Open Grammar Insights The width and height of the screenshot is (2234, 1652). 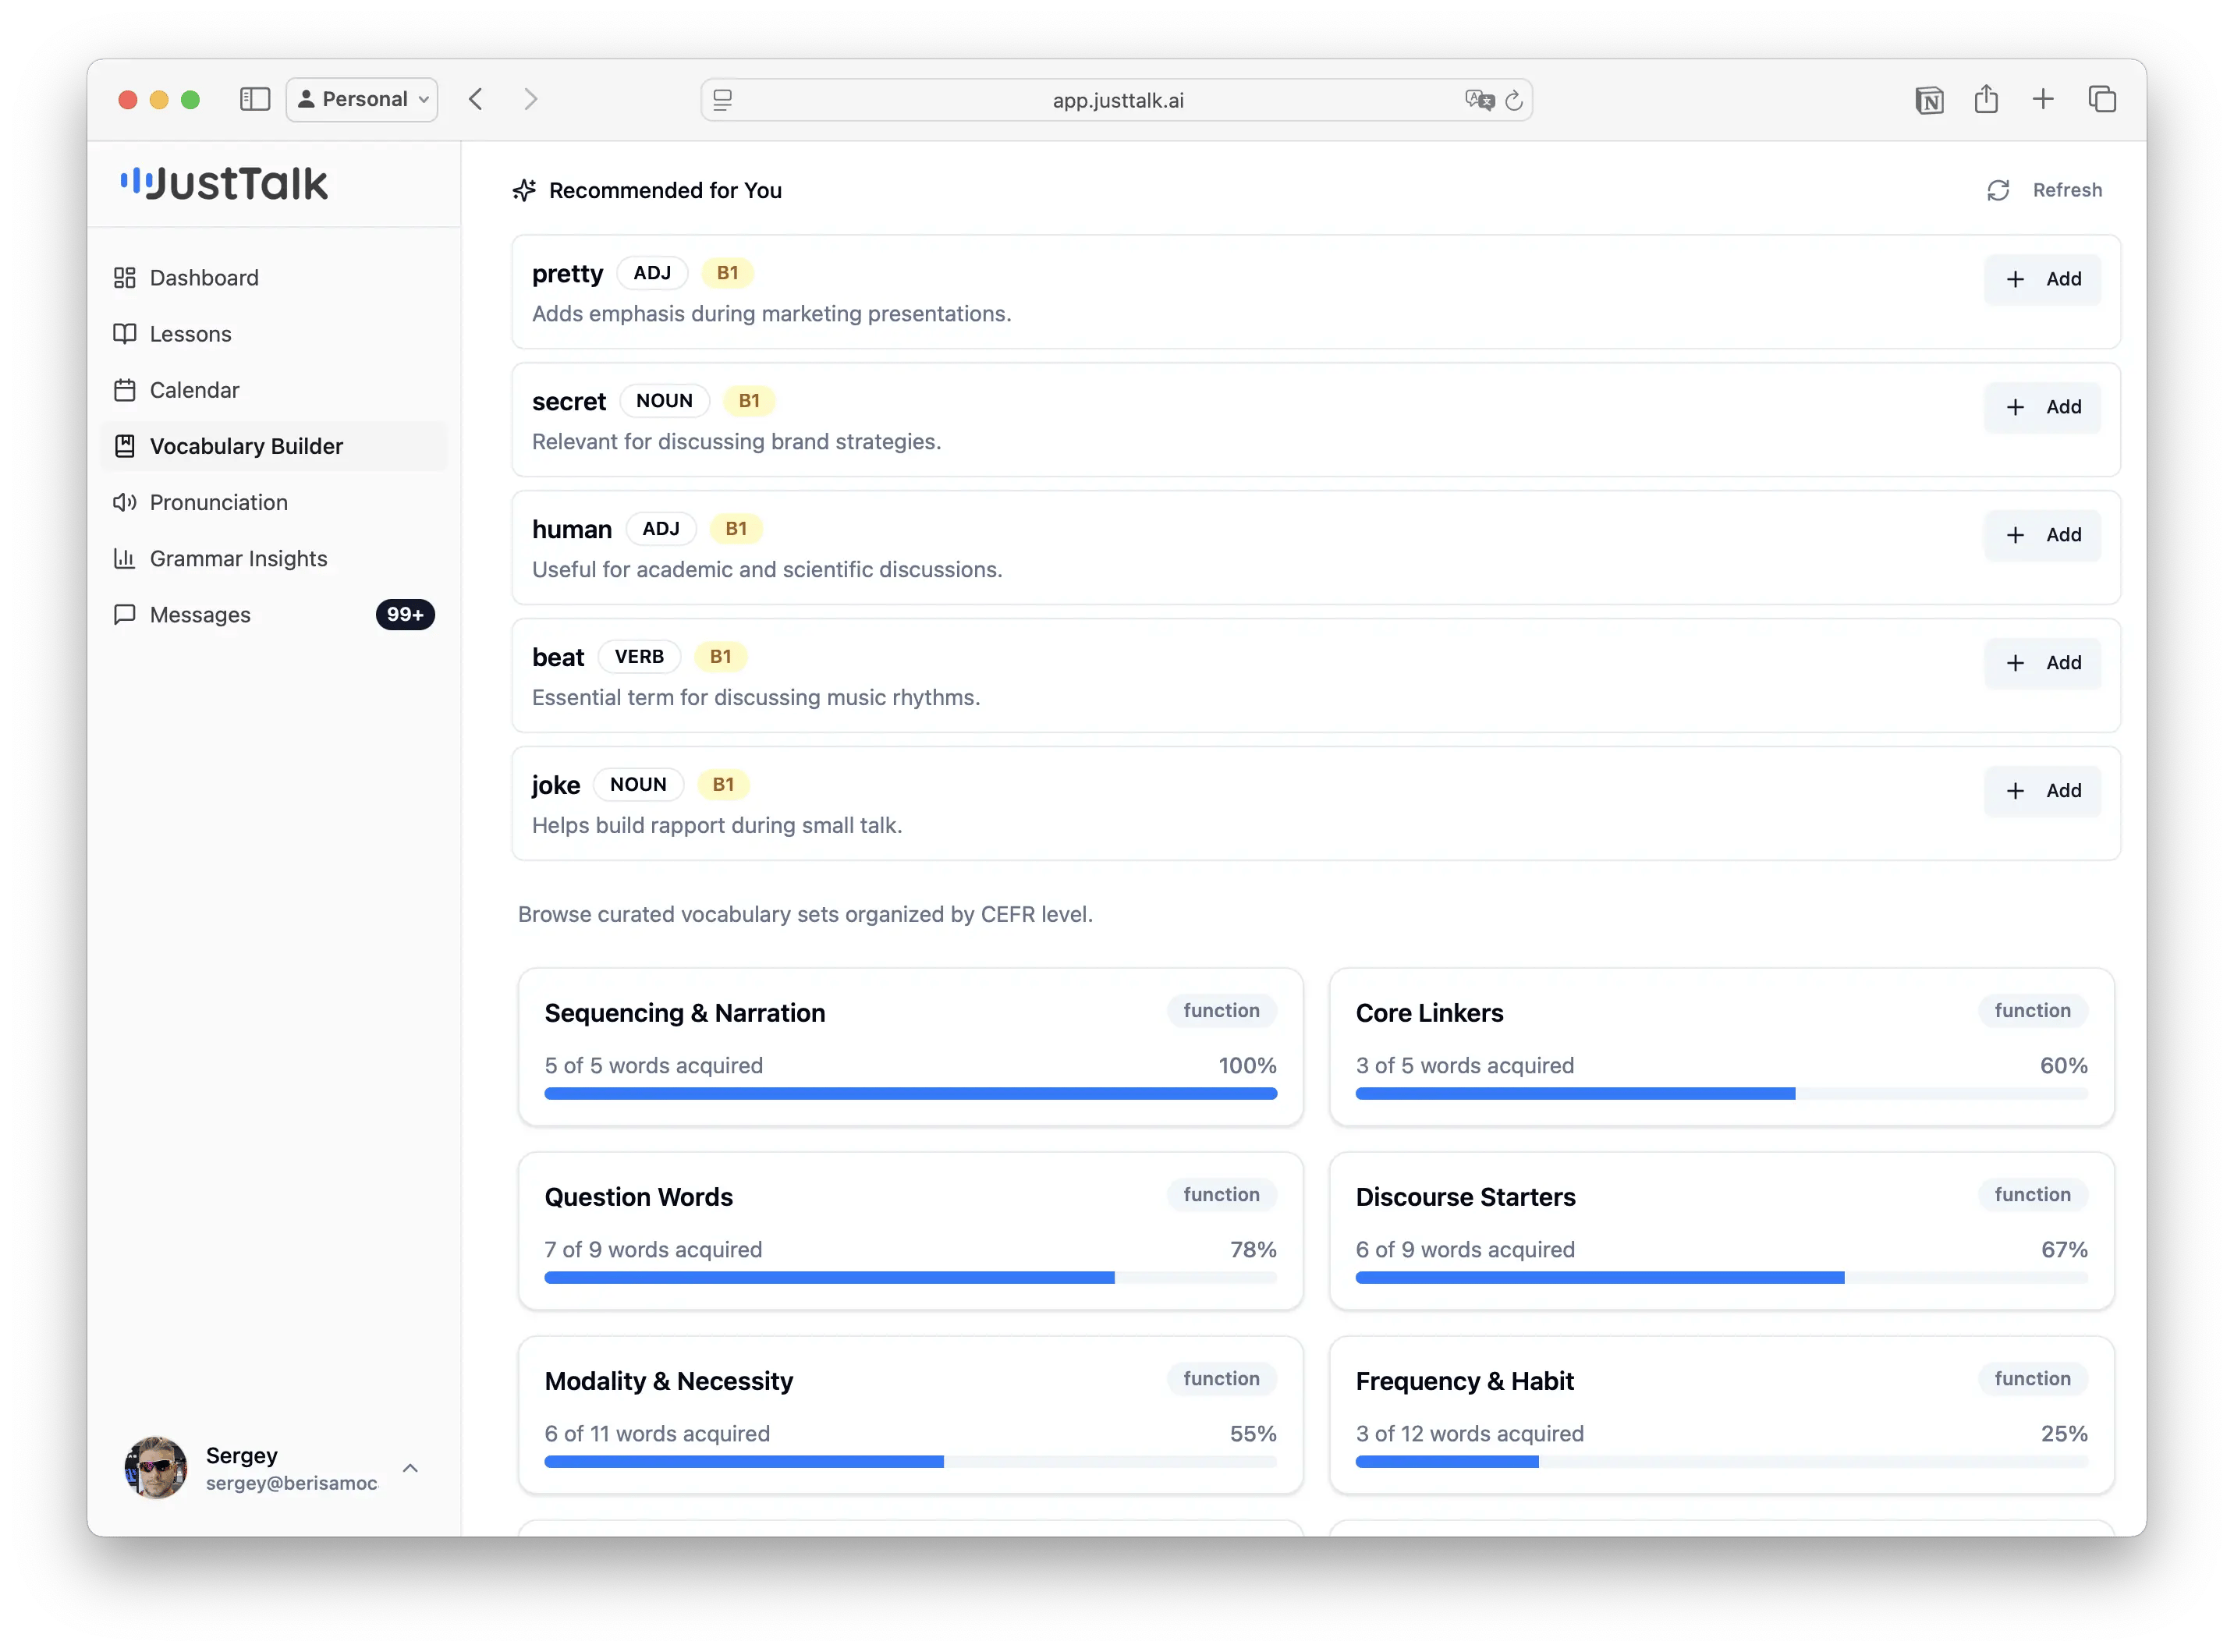pos(274,558)
